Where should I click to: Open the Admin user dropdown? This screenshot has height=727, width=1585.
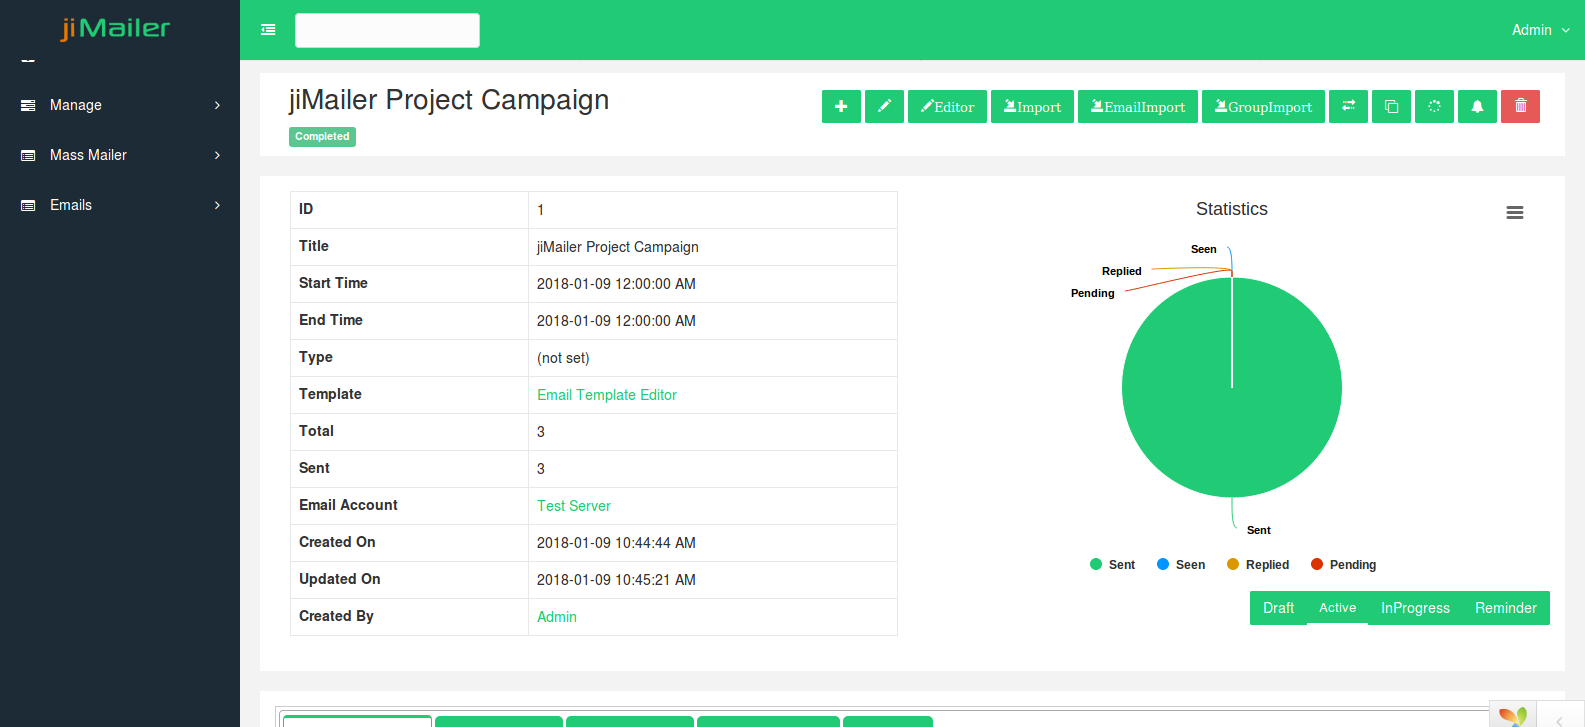click(x=1540, y=30)
